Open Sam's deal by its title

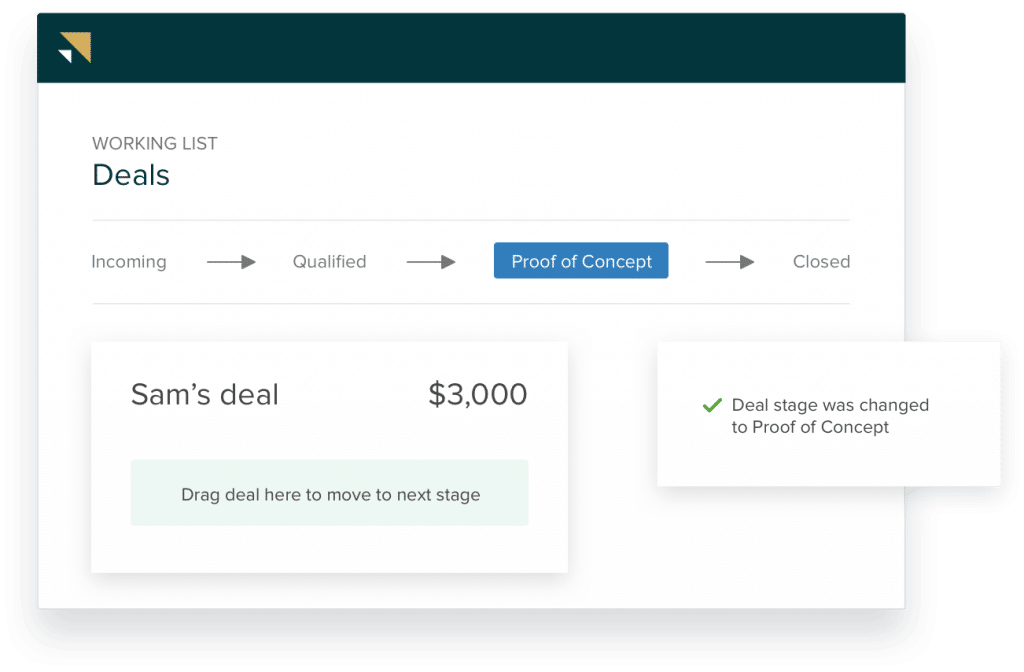pos(205,394)
